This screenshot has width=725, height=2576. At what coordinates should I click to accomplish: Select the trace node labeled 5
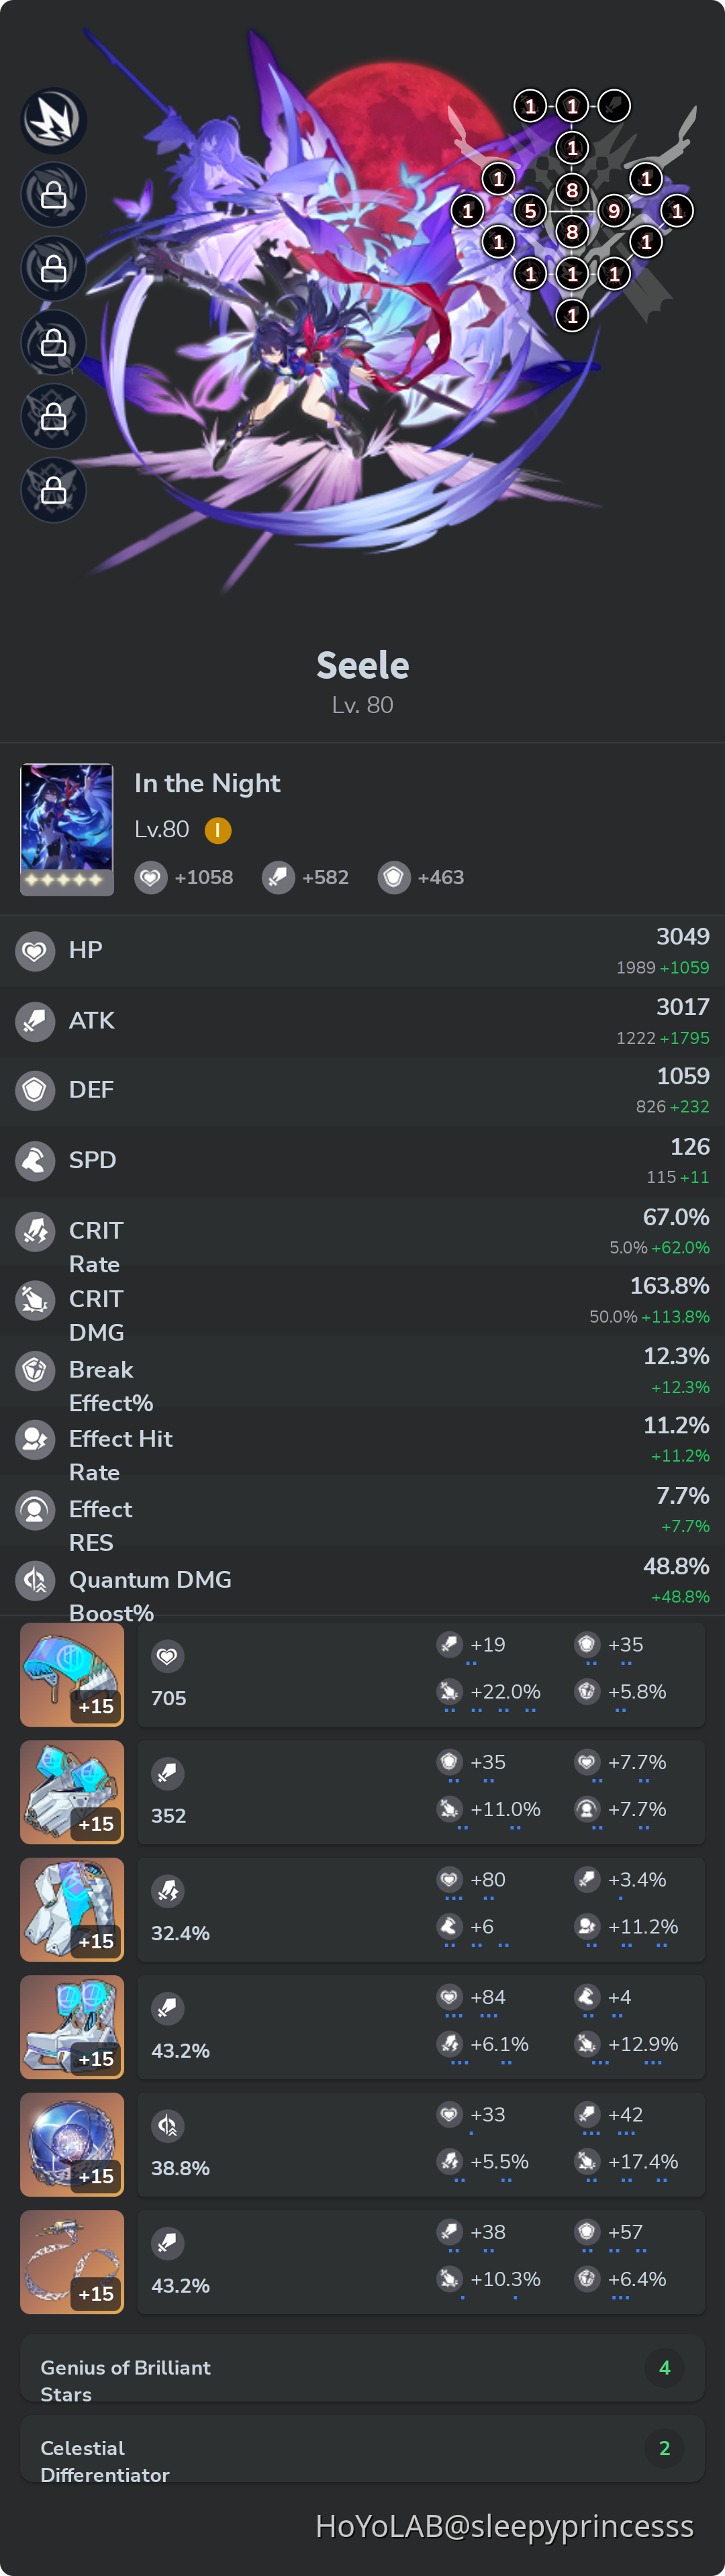point(530,211)
